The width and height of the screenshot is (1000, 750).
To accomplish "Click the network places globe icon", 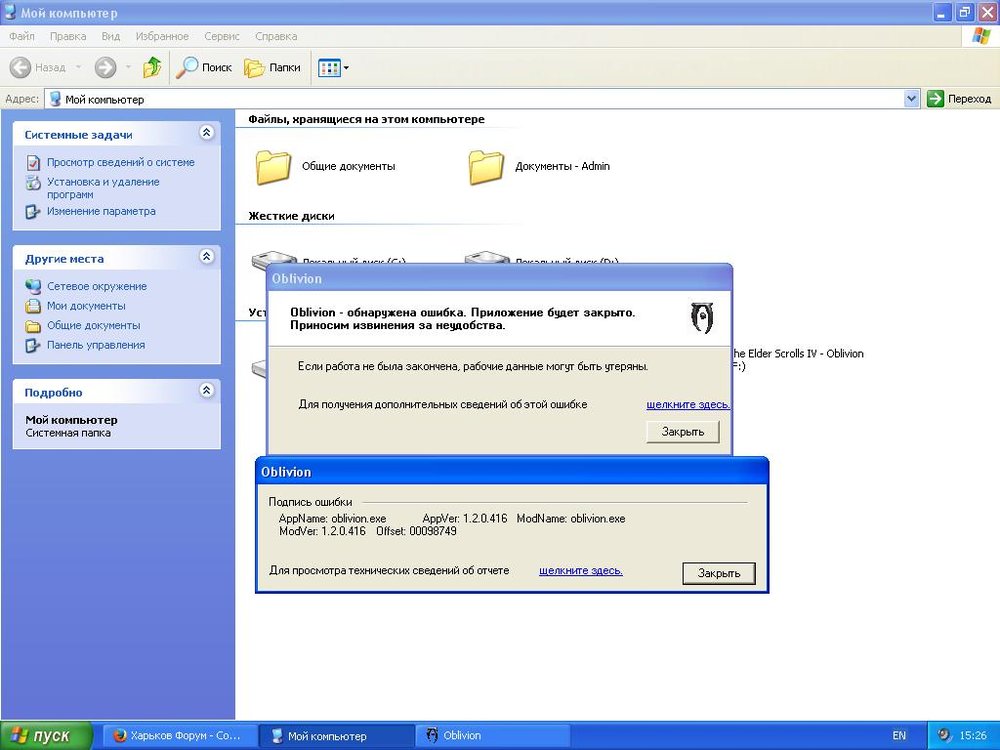I will point(33,286).
